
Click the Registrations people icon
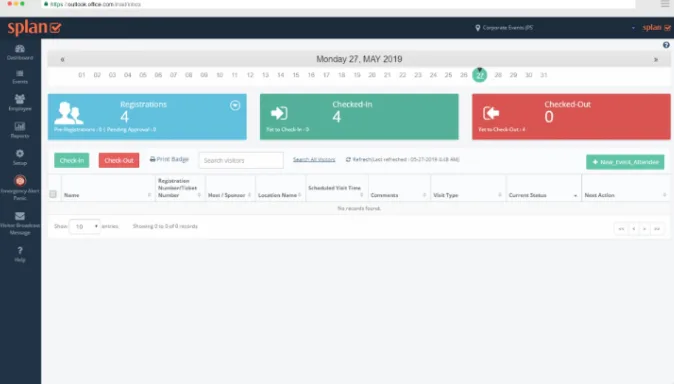pos(69,113)
